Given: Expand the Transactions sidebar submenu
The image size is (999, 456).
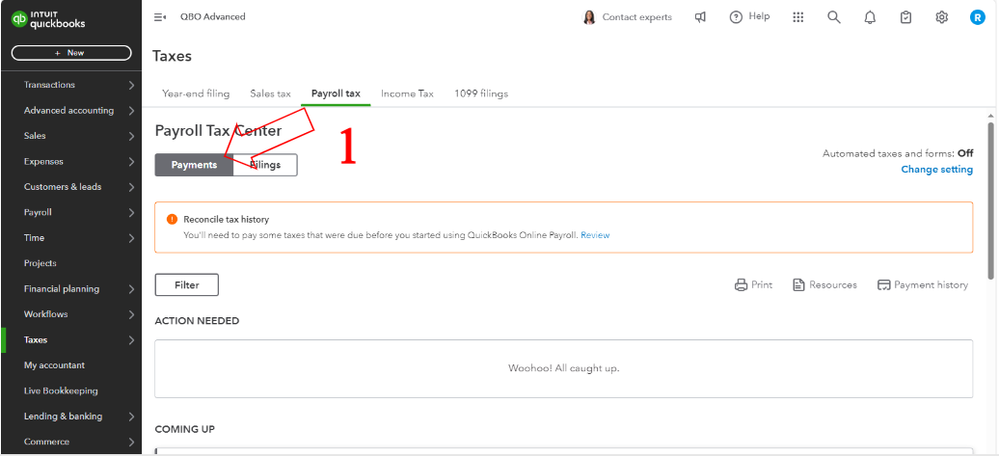Looking at the screenshot, I should 132,85.
